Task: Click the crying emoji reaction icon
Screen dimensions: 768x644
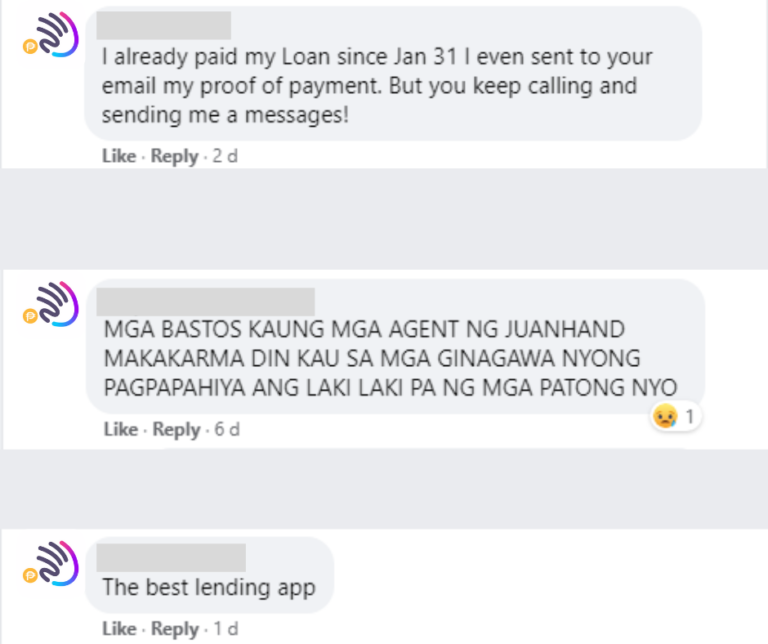Action: click(665, 417)
